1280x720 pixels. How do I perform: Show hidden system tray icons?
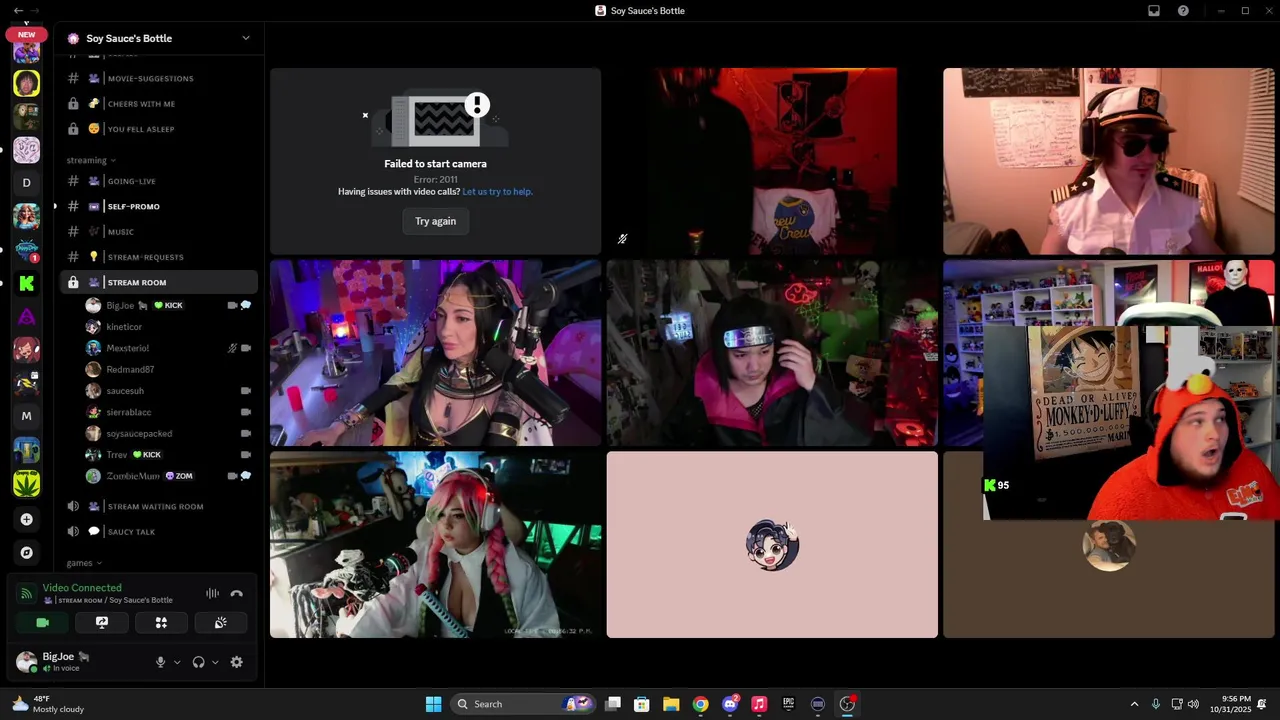[x=1134, y=704]
